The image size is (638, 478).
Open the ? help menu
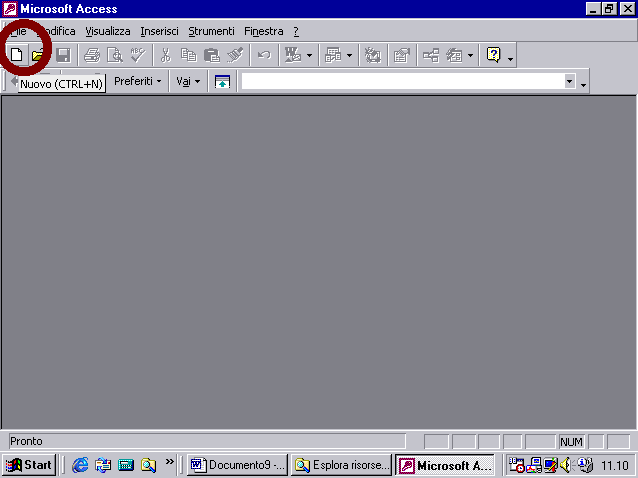tap(296, 31)
